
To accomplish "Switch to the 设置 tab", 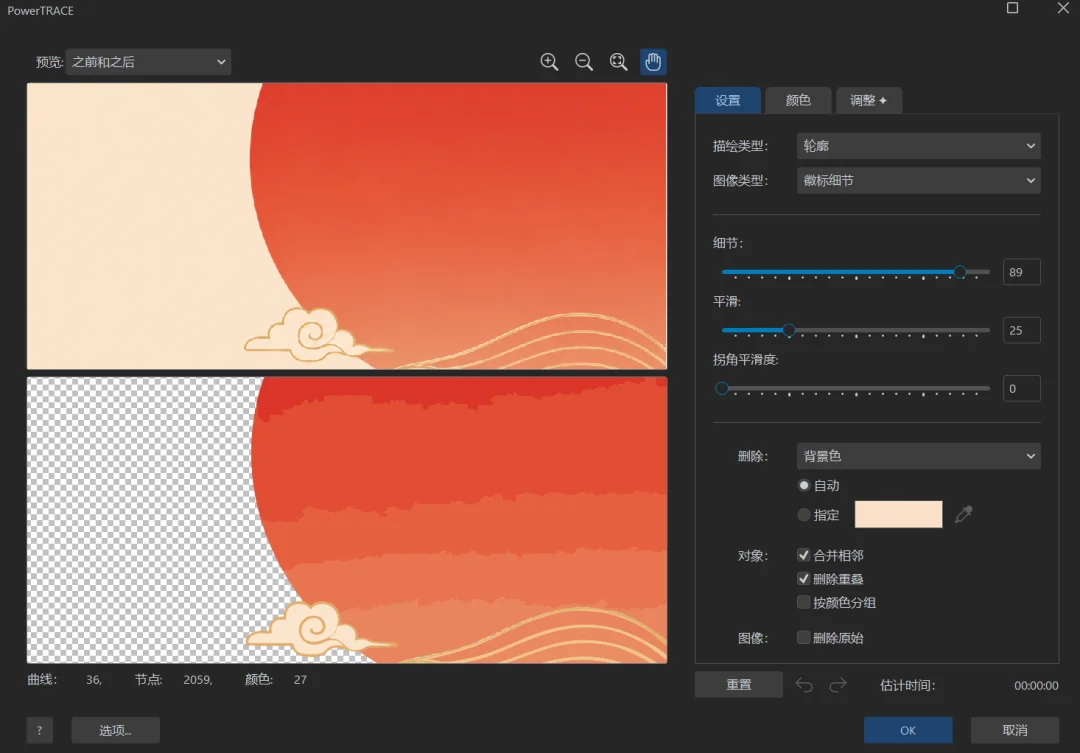I will click(727, 101).
